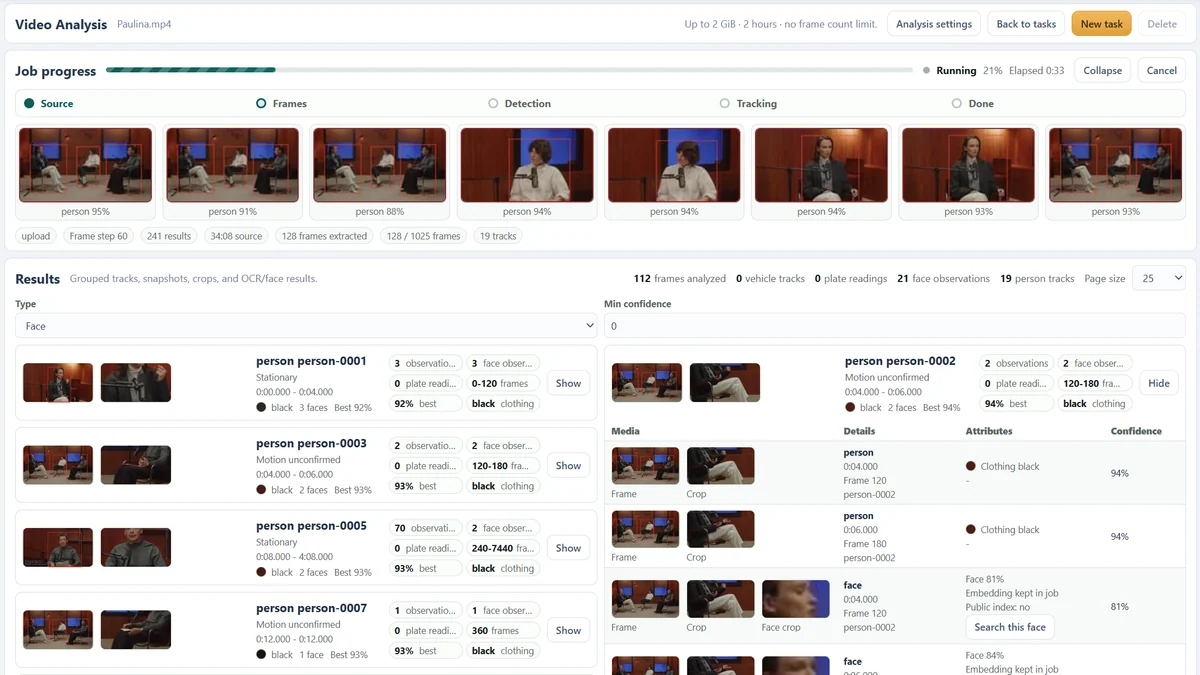Click the Clothing black swatch in the 0:04.000 person row
This screenshot has width=1200, height=675.
coord(970,466)
